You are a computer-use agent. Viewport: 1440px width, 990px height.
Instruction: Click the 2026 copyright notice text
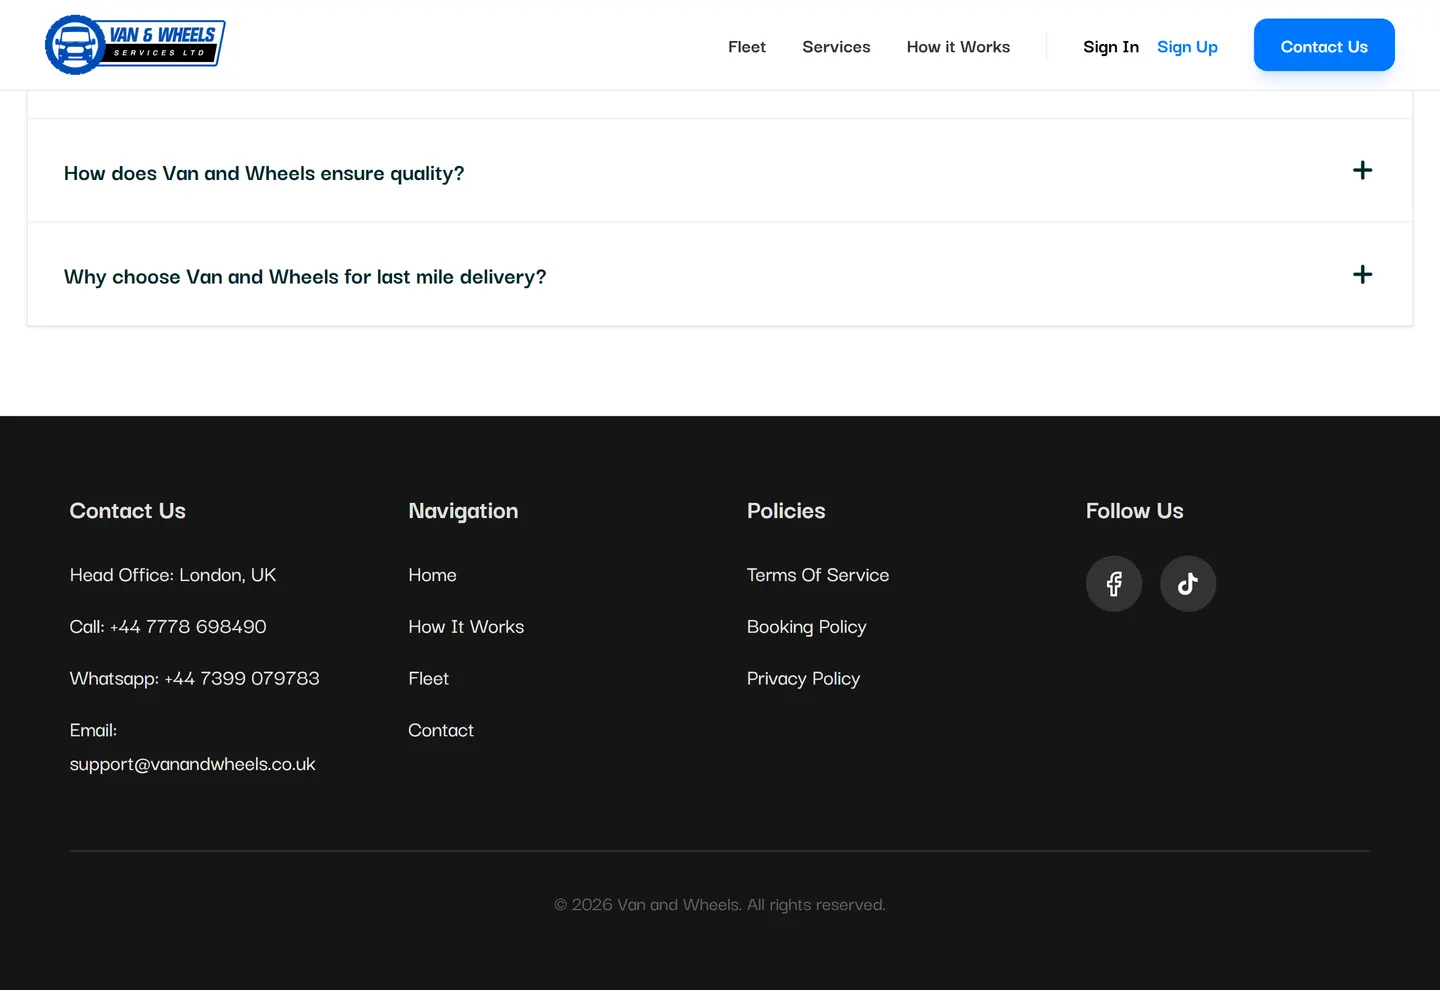(x=720, y=905)
